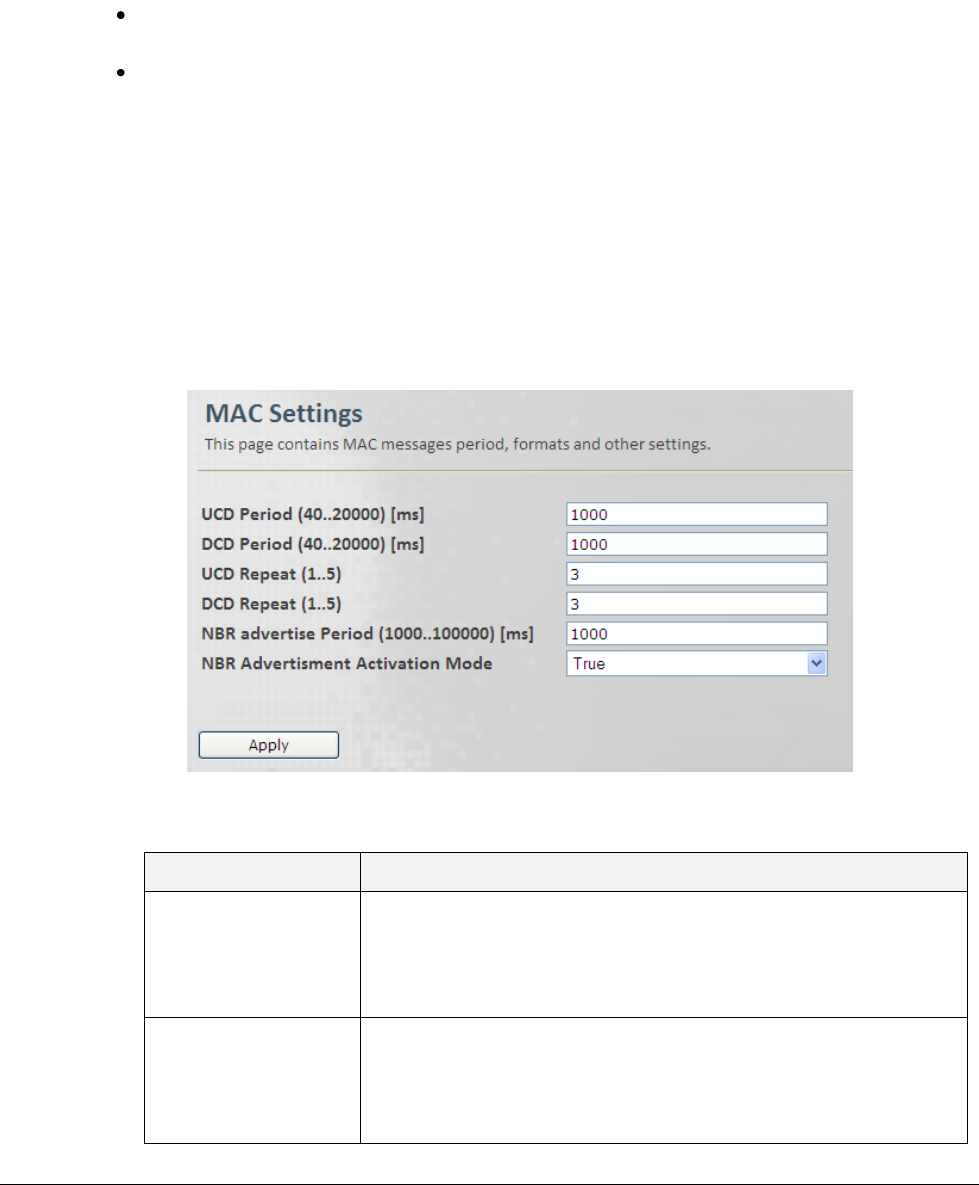Click the UCD Period input field
The height and width of the screenshot is (1185, 979).
point(696,514)
